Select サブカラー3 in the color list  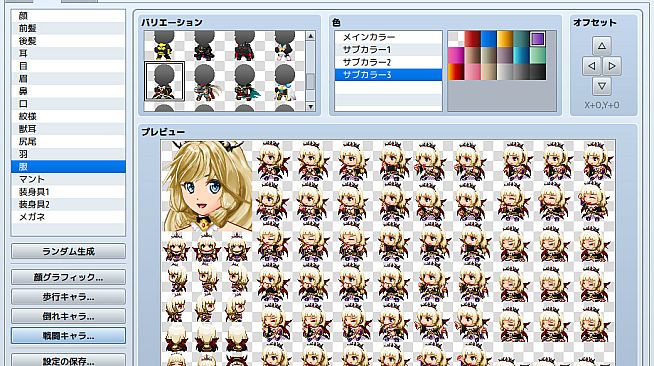tap(388, 75)
